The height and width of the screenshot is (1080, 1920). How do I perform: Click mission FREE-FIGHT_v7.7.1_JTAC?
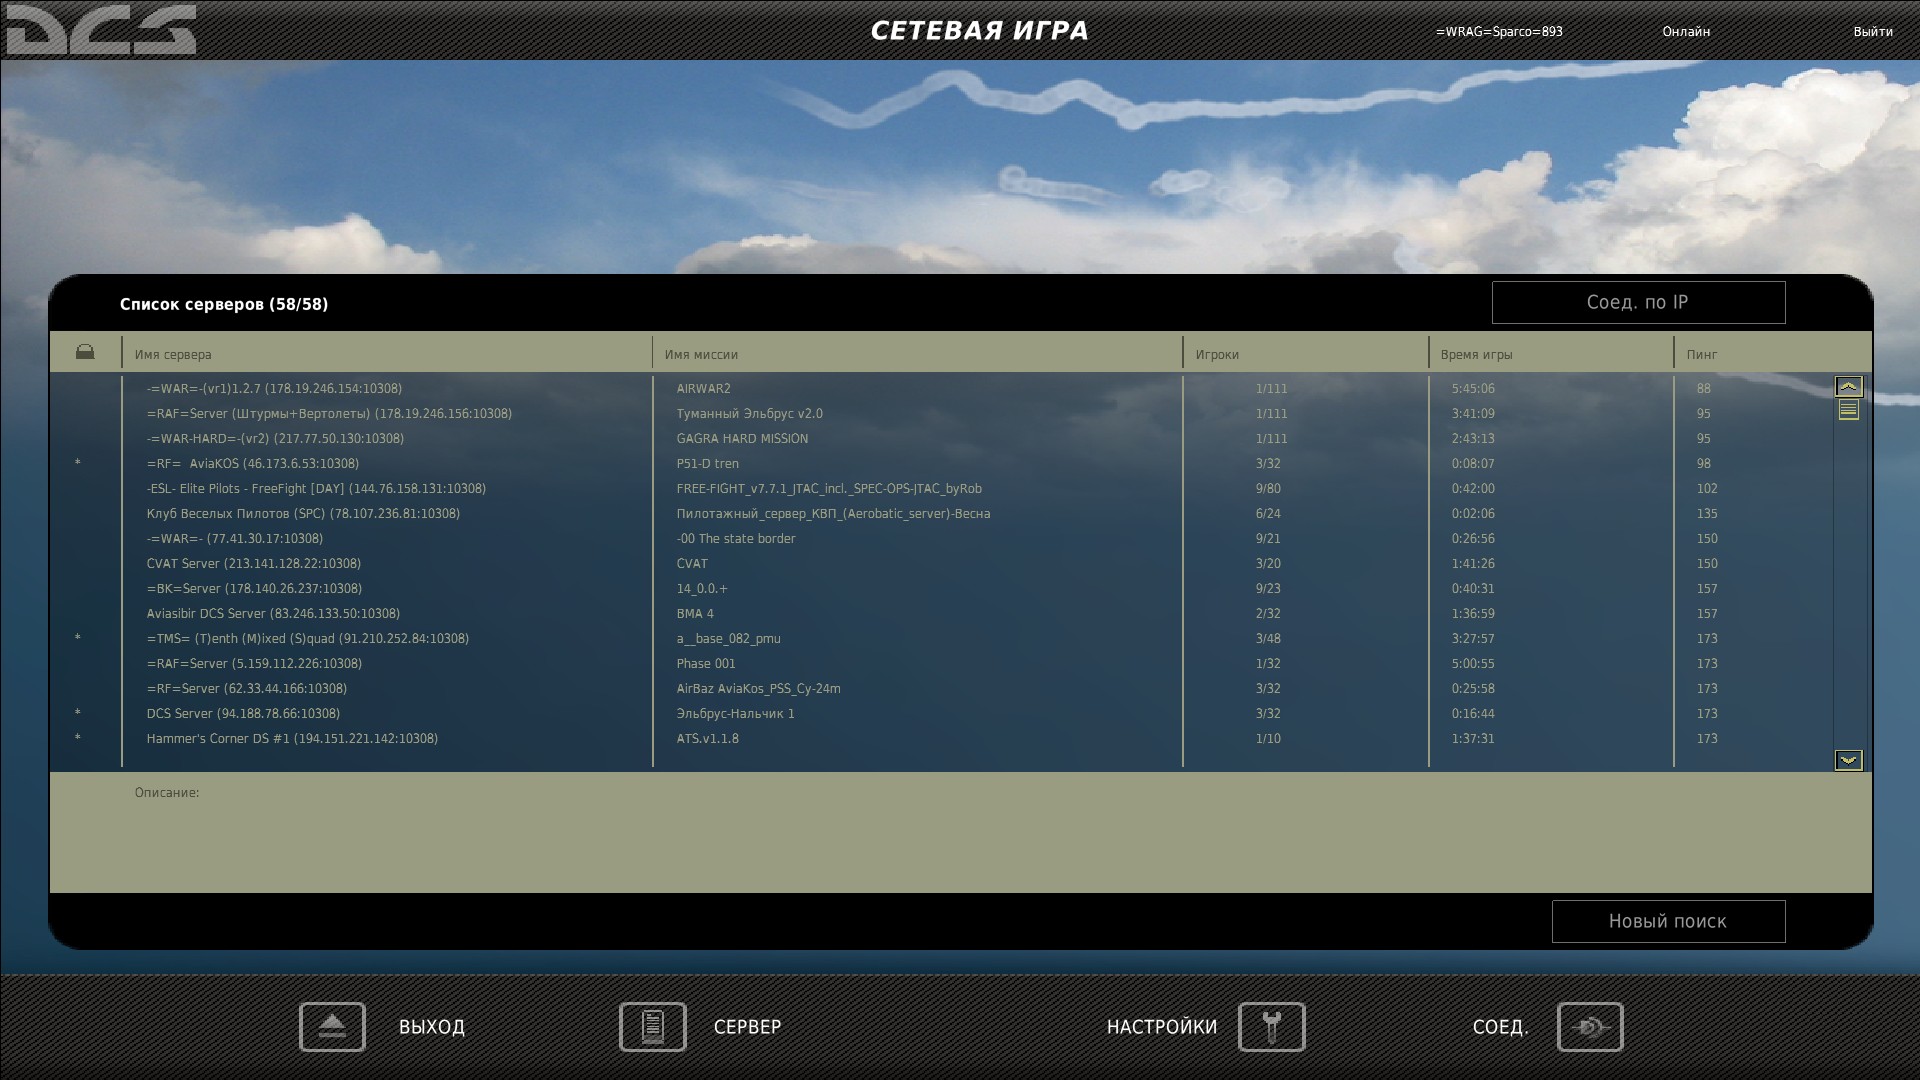829,488
